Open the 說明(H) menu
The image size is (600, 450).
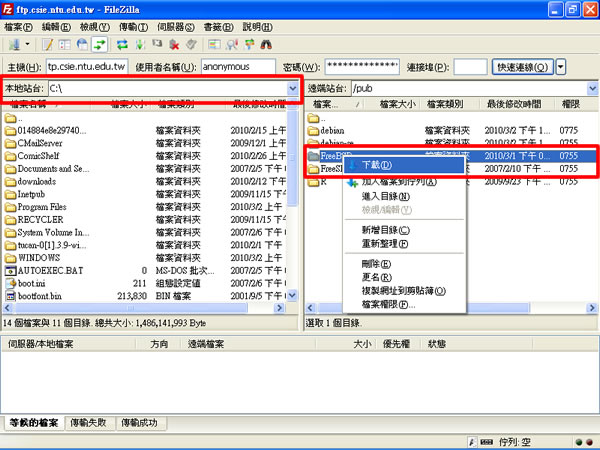tap(258, 27)
